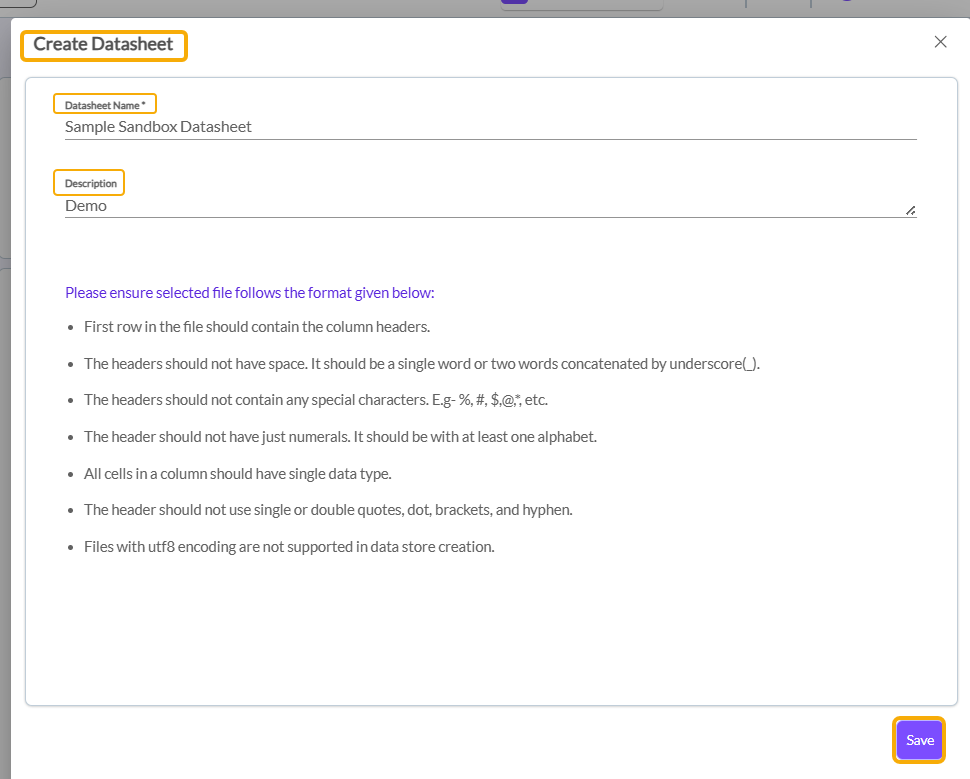Click the Create Datasheet dialog title

(104, 45)
